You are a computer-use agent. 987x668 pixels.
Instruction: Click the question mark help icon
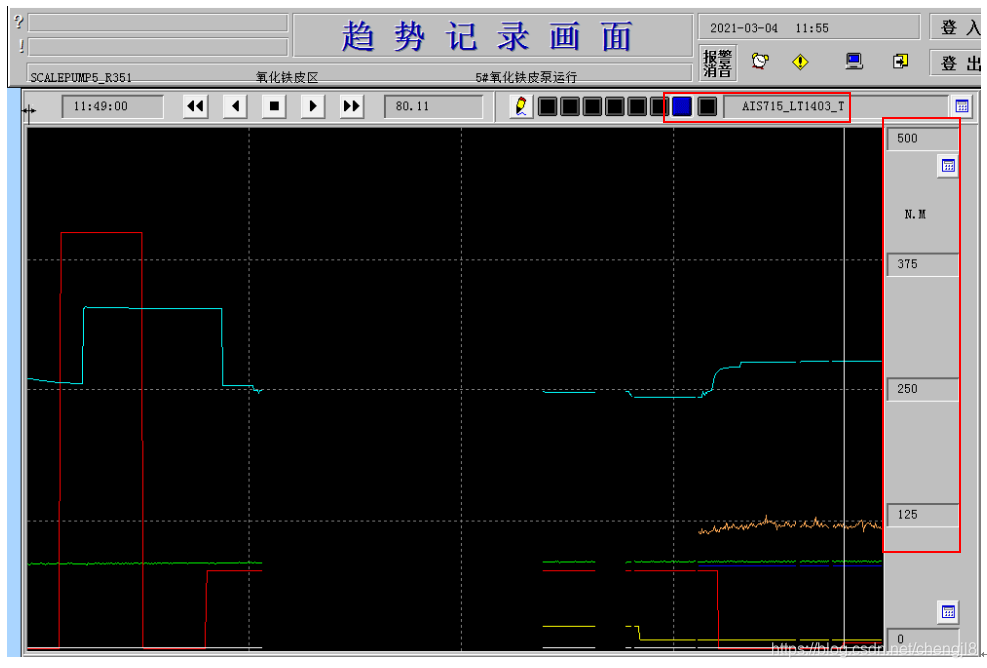click(x=18, y=22)
